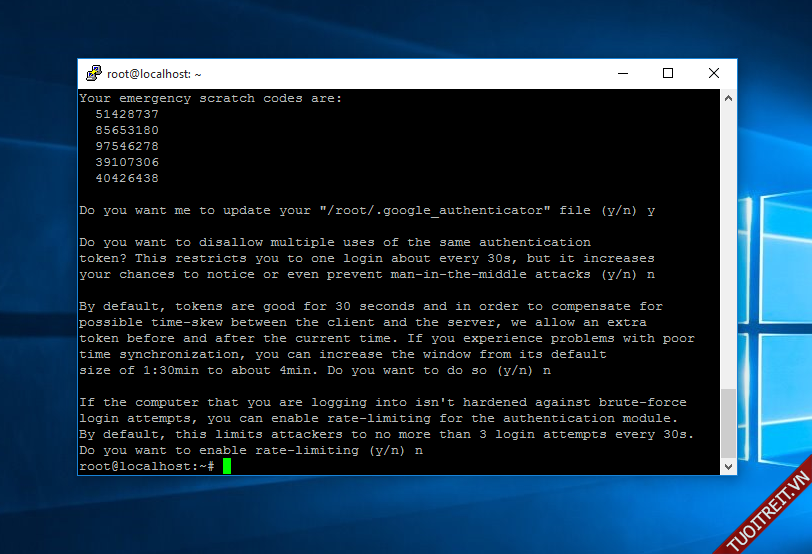Maximize the PuTTY terminal window
This screenshot has height=554, width=812.
click(x=668, y=73)
